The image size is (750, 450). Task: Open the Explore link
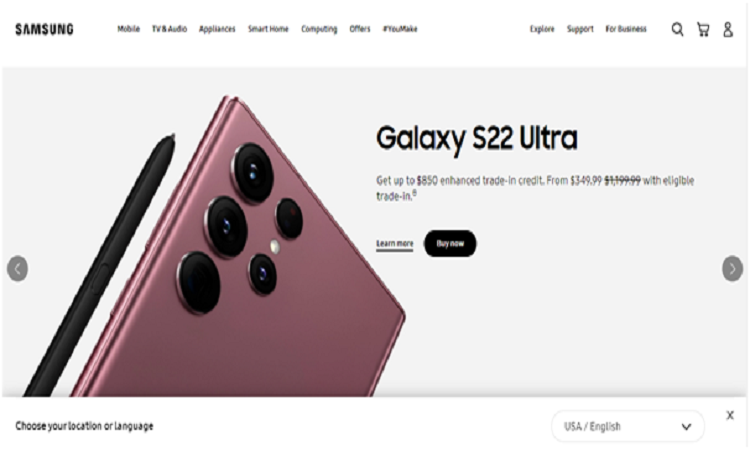pos(542,29)
